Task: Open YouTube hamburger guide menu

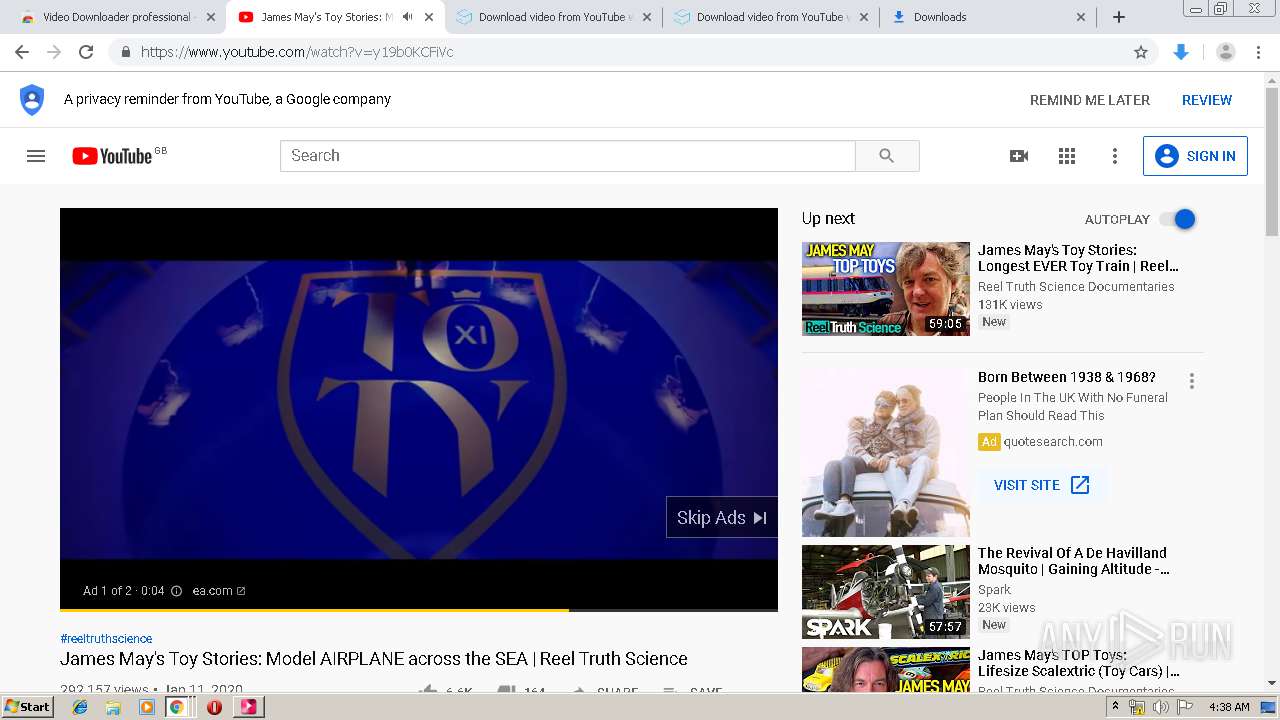Action: pos(36,156)
